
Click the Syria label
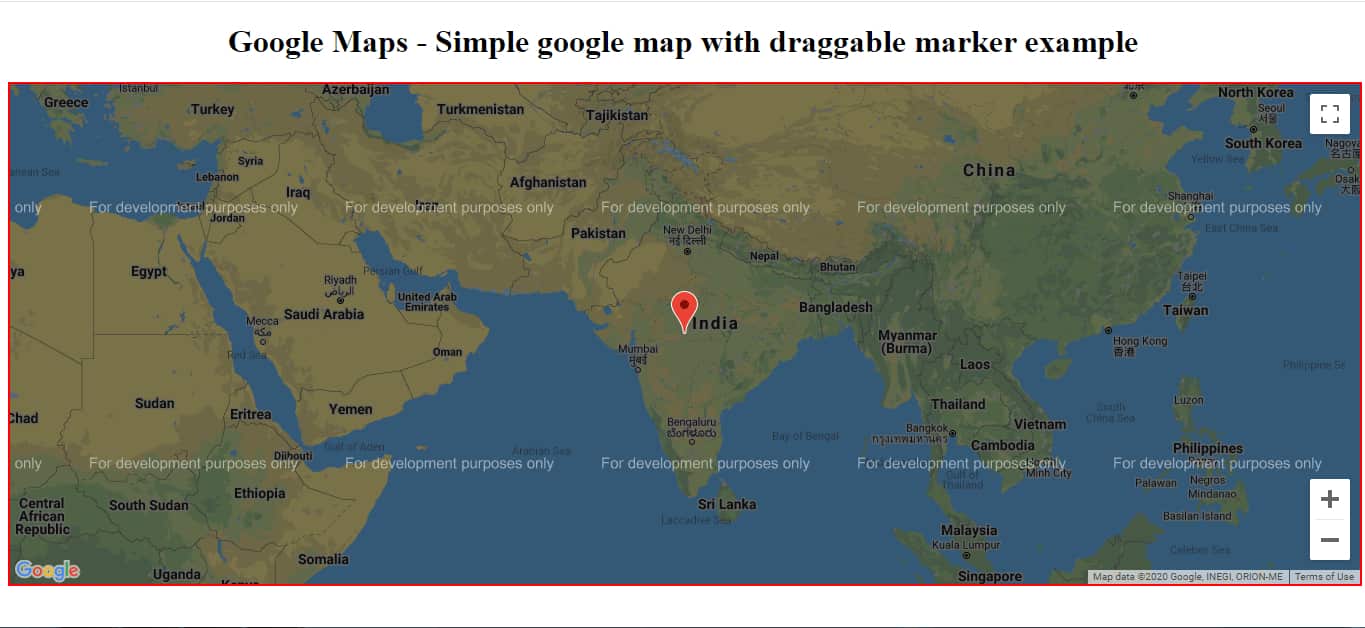pyautogui.click(x=250, y=161)
